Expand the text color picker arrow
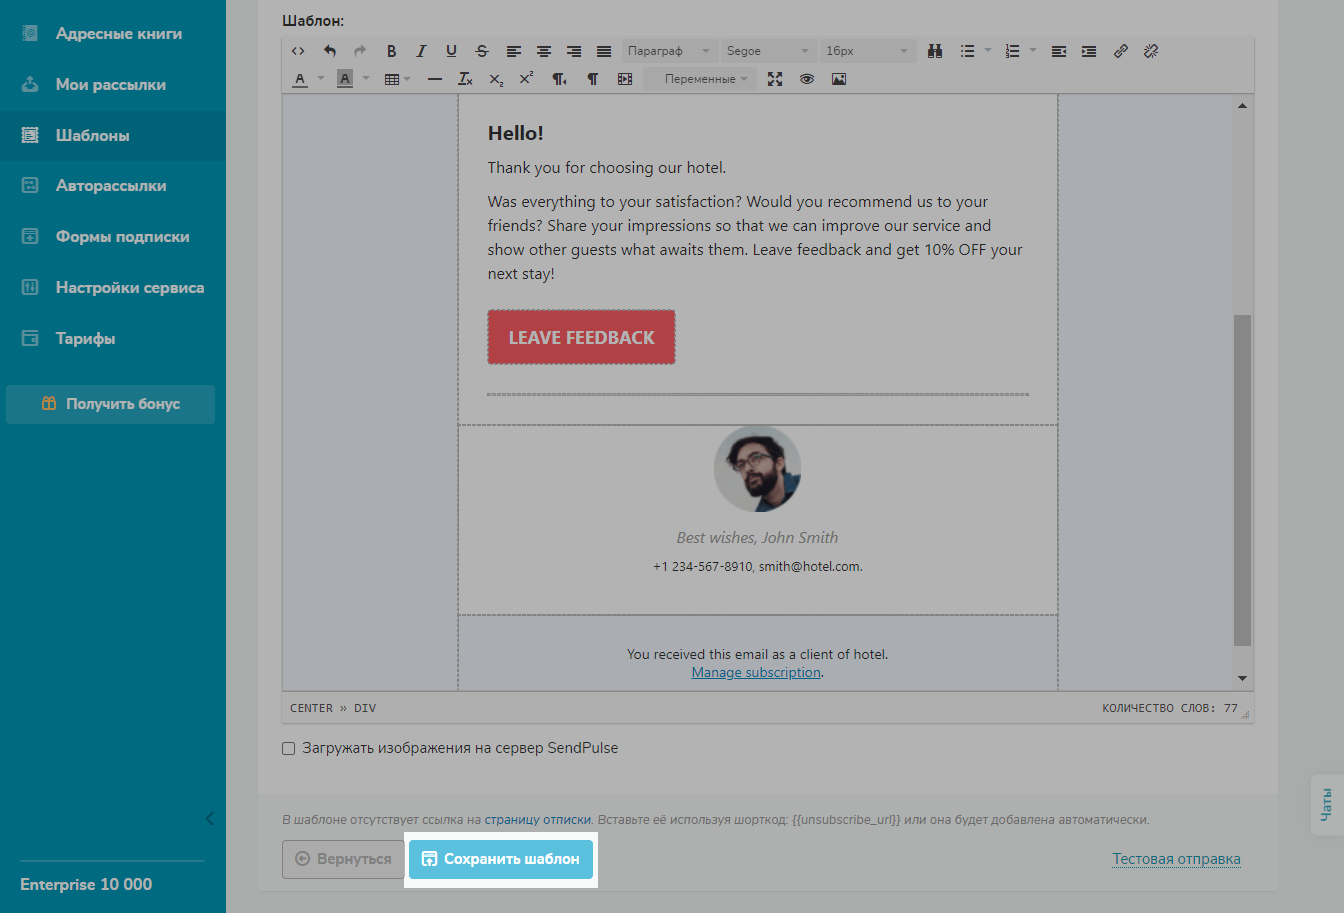This screenshot has width=1344, height=913. point(321,79)
